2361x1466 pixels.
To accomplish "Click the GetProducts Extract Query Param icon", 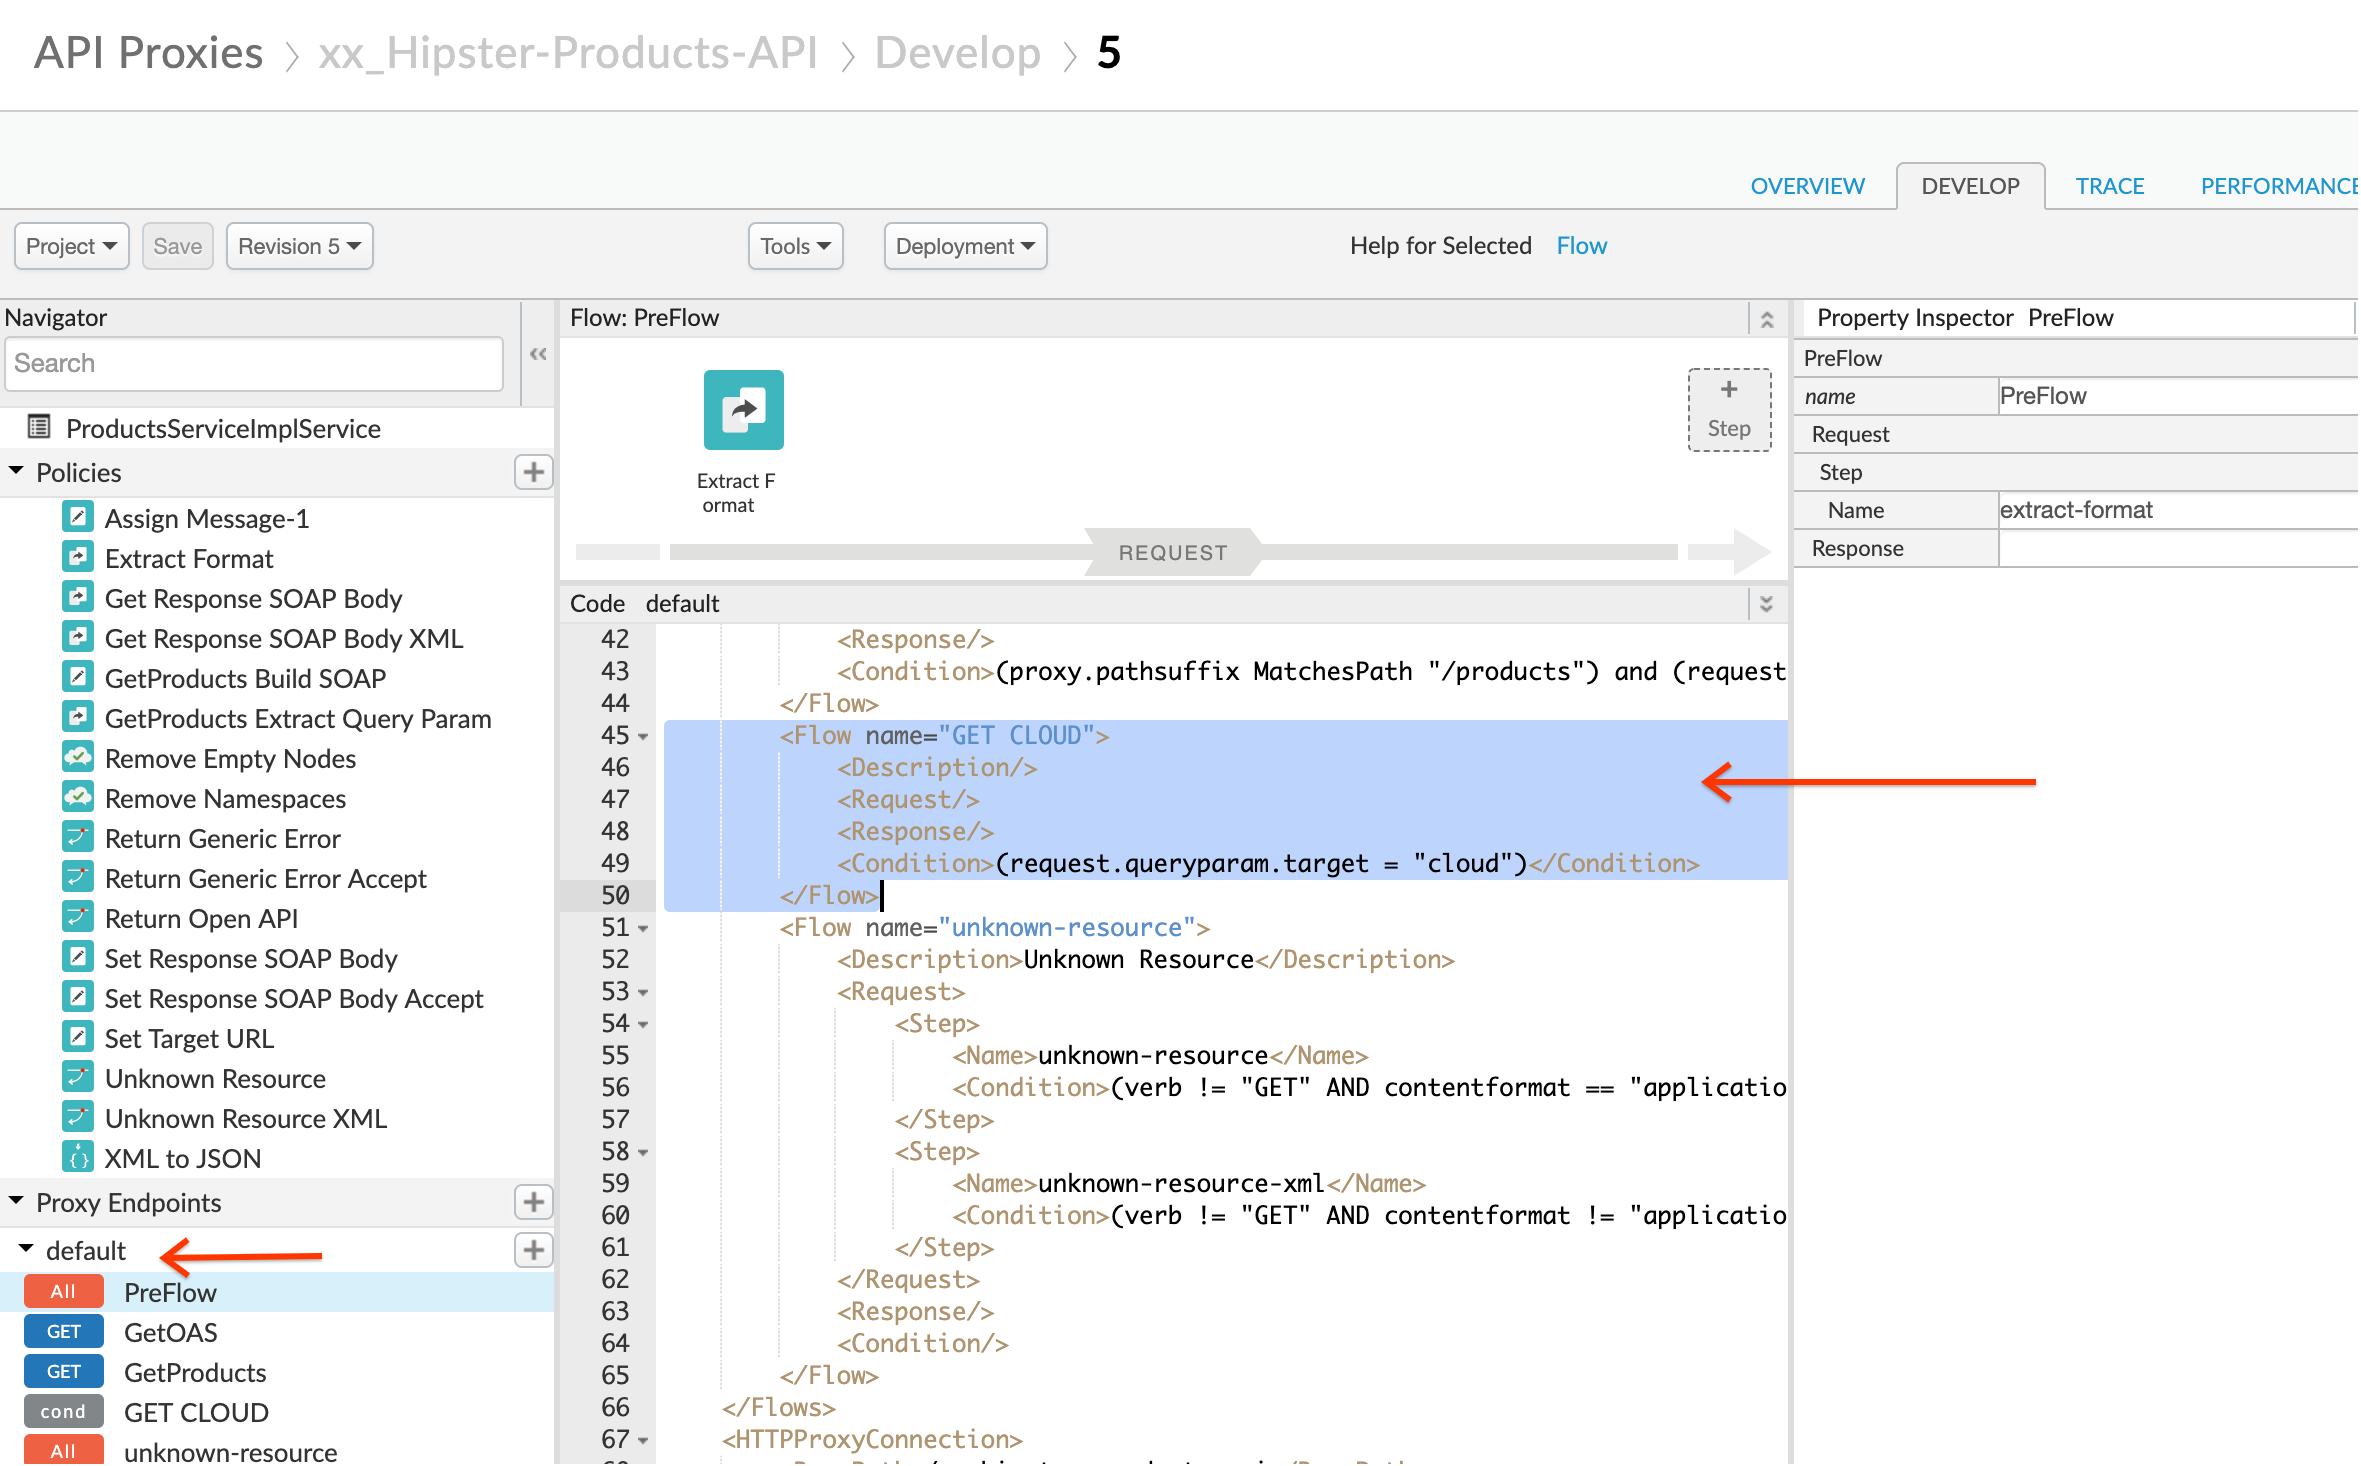I will (78, 717).
